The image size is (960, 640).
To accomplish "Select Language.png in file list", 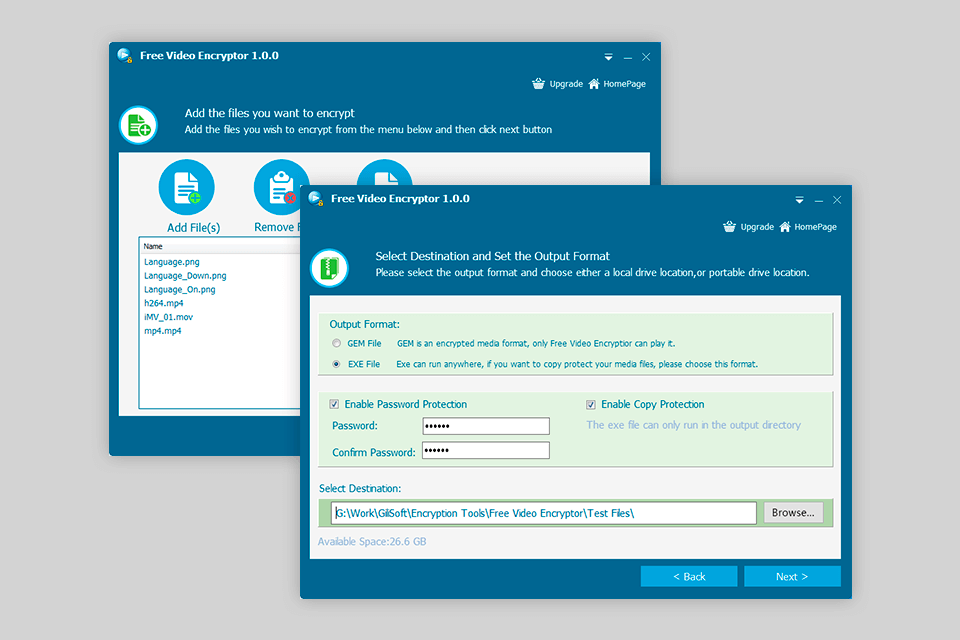I will point(172,262).
